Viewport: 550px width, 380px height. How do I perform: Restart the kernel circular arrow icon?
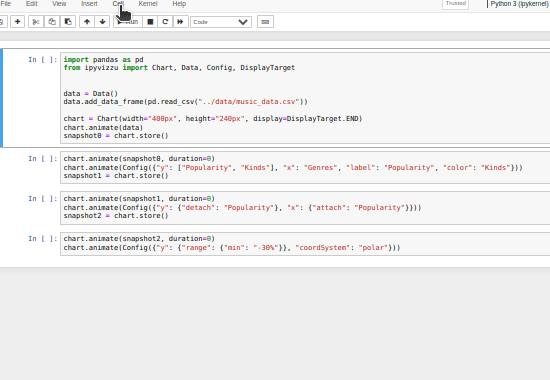165,22
